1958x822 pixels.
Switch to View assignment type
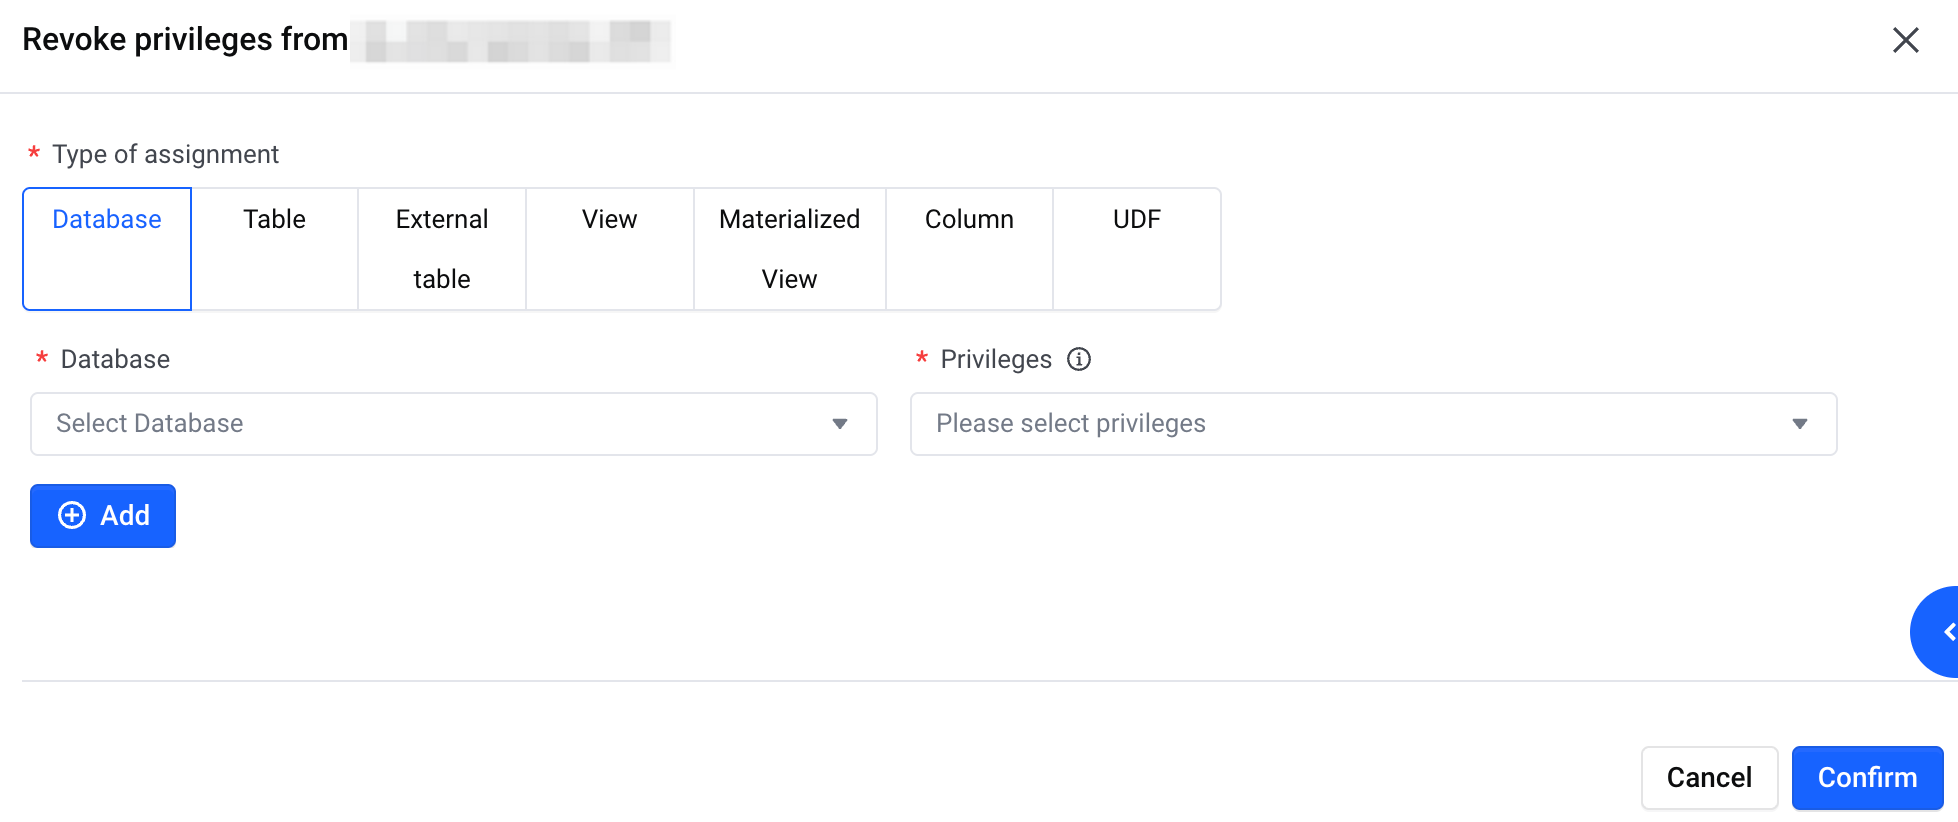click(x=610, y=249)
